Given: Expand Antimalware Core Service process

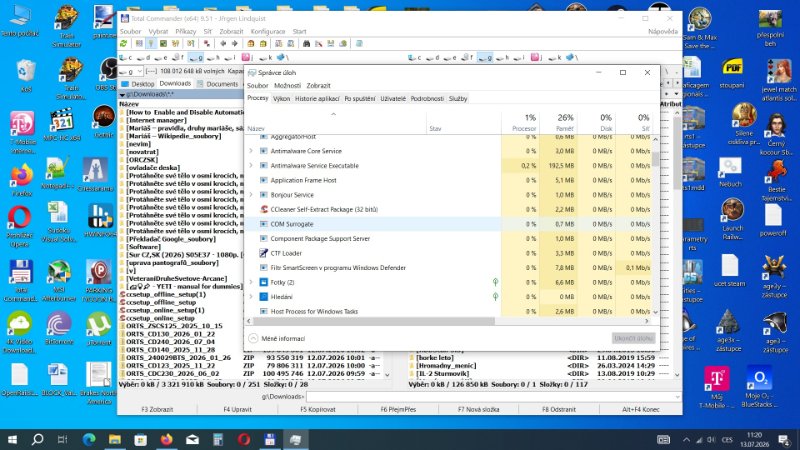Looking at the screenshot, I should coord(251,151).
